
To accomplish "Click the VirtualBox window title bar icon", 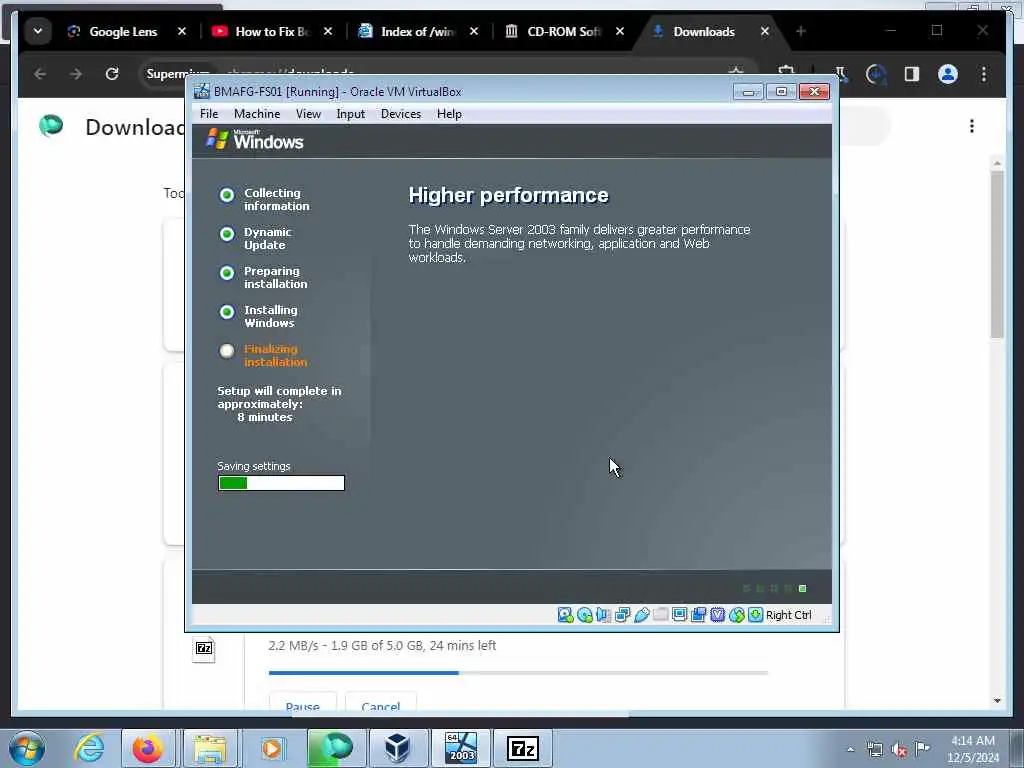I will (x=202, y=91).
